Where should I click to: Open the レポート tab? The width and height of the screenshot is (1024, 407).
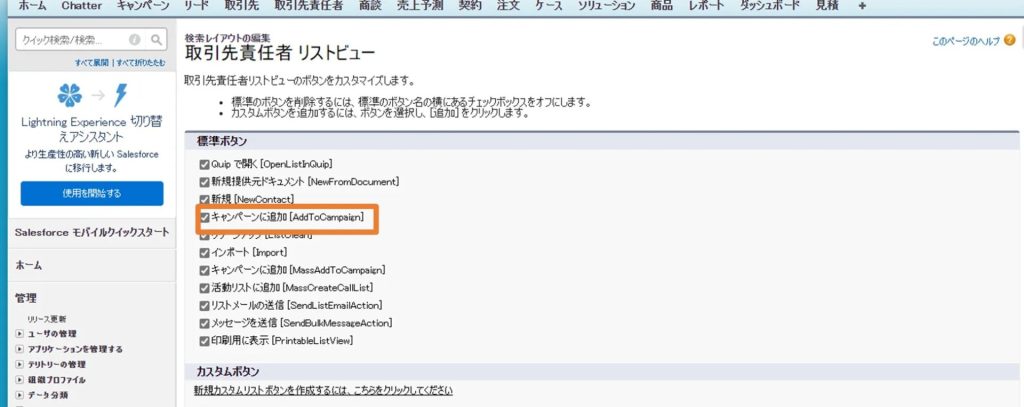click(x=706, y=5)
